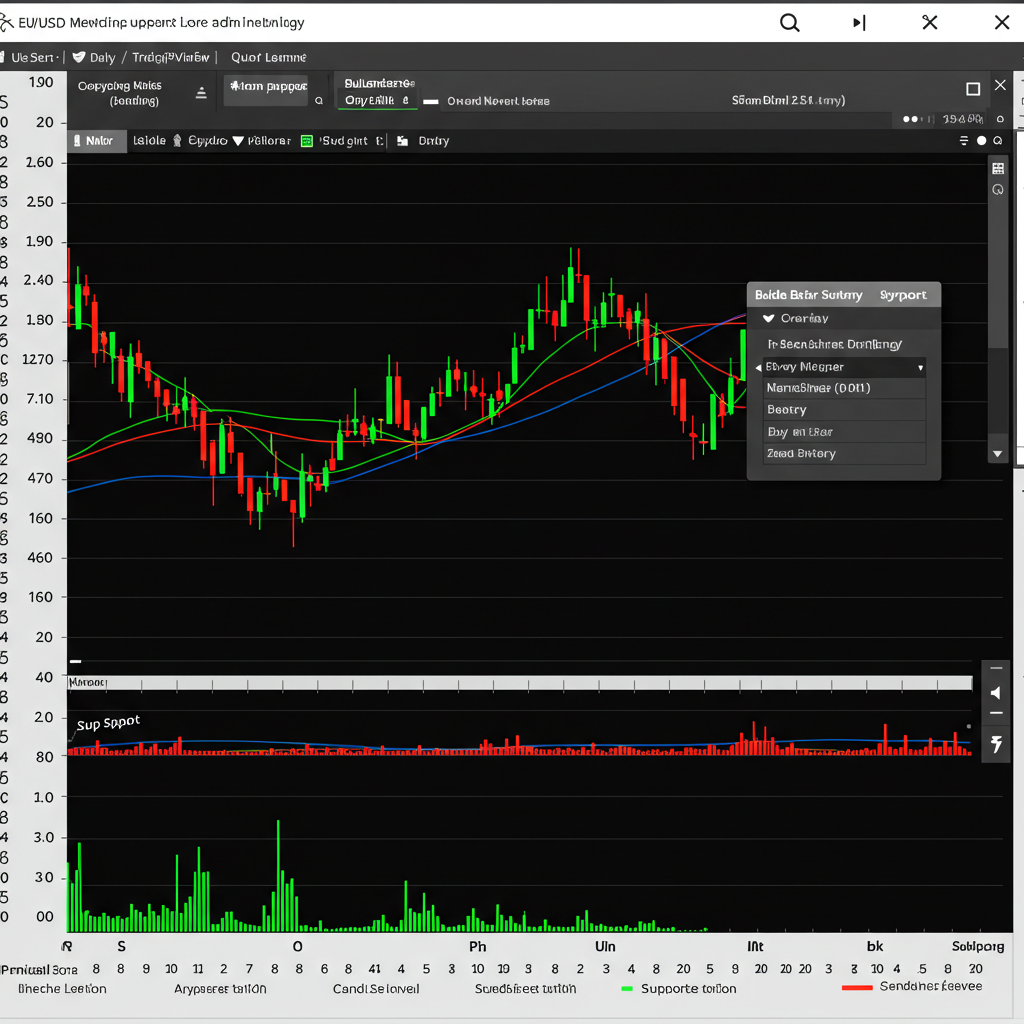1024x1024 pixels.
Task: Select MerreSinver (0 011) list entry
Action: tap(844, 388)
